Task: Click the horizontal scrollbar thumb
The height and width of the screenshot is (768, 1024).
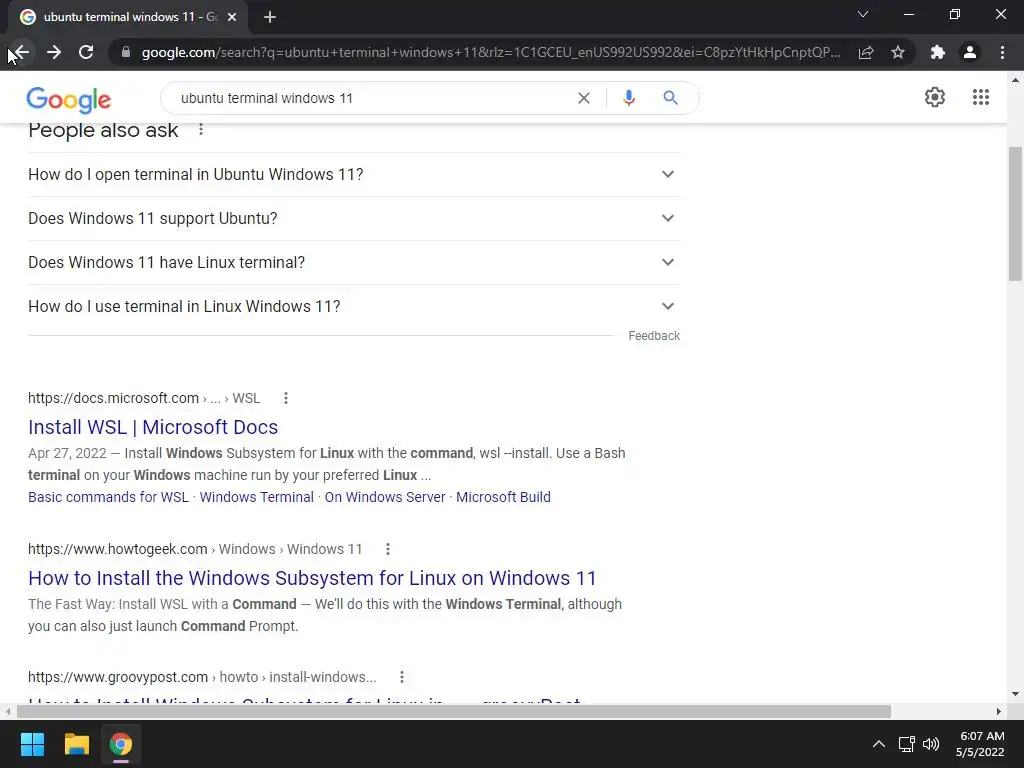Action: point(453,711)
